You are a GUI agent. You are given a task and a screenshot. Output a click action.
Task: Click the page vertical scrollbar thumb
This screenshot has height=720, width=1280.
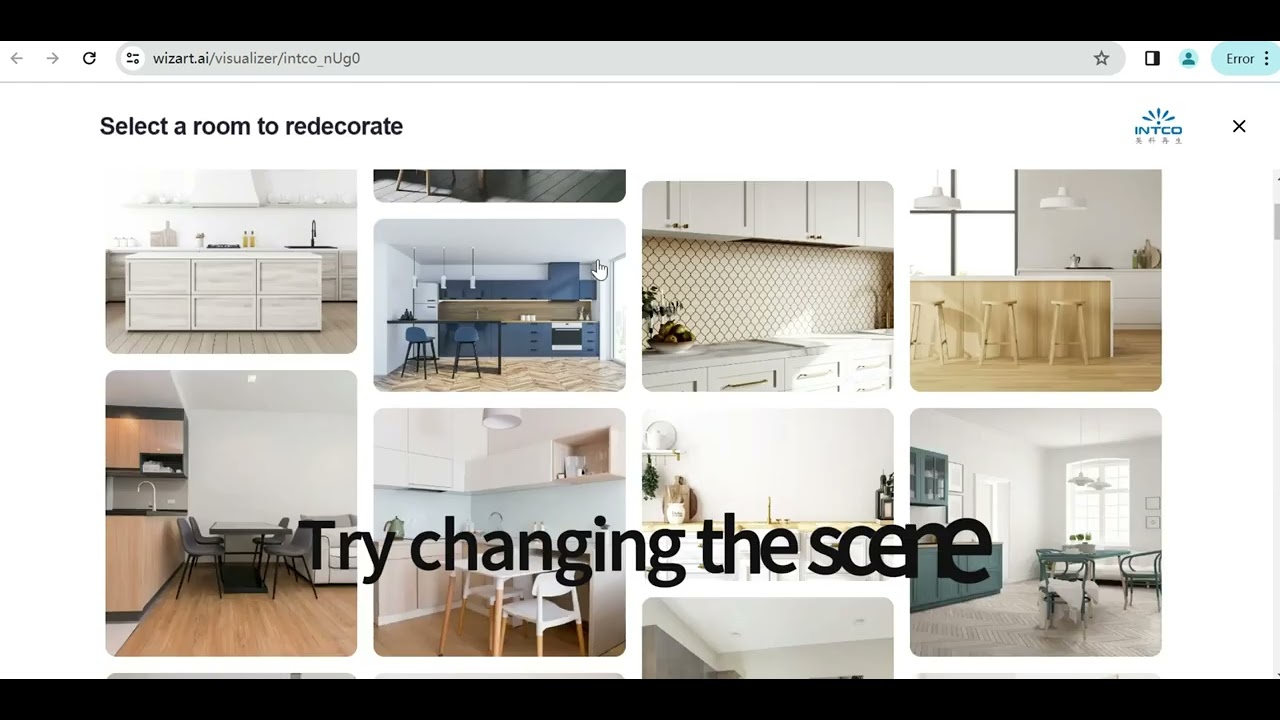1276,221
